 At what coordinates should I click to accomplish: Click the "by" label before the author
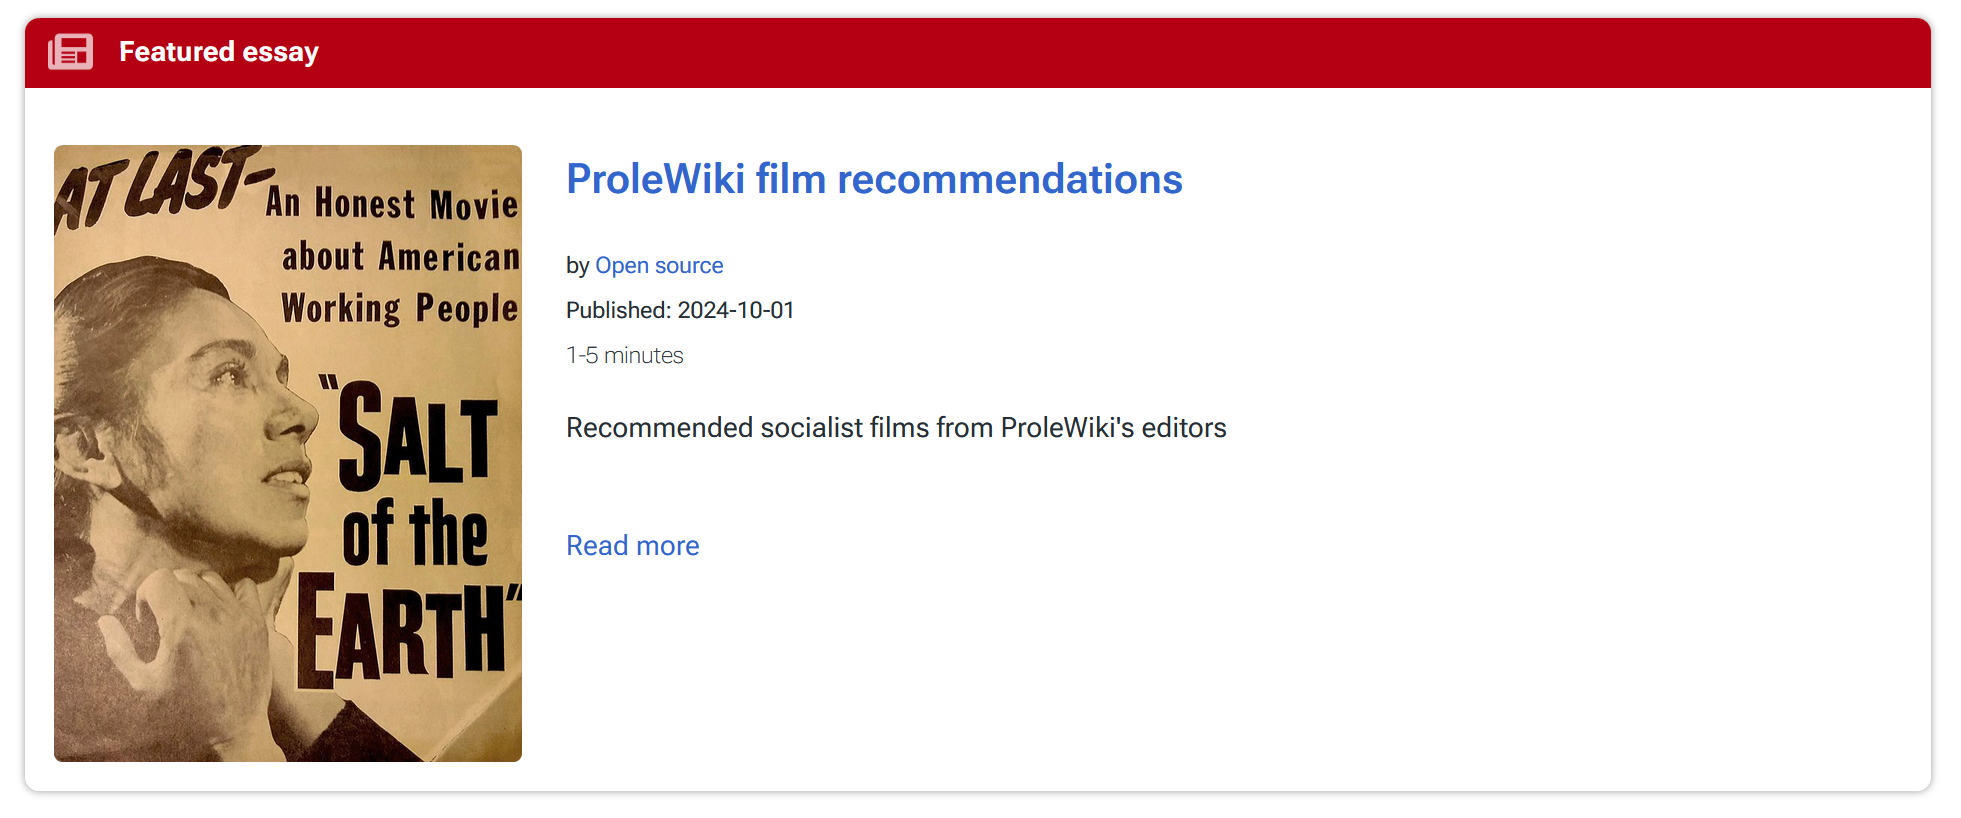point(577,265)
